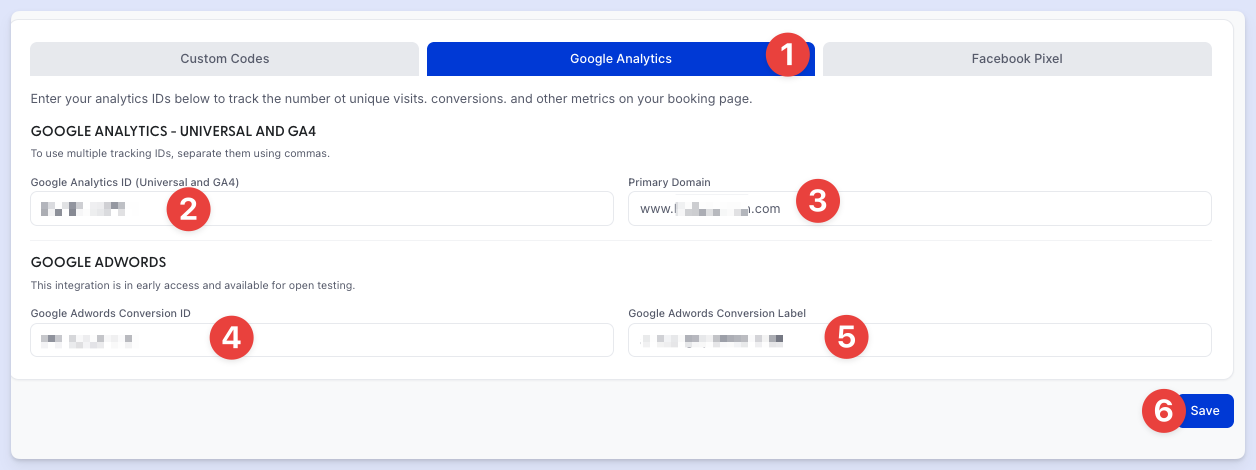
Task: Click the 'separate them using commas' hint text
Action: point(180,154)
